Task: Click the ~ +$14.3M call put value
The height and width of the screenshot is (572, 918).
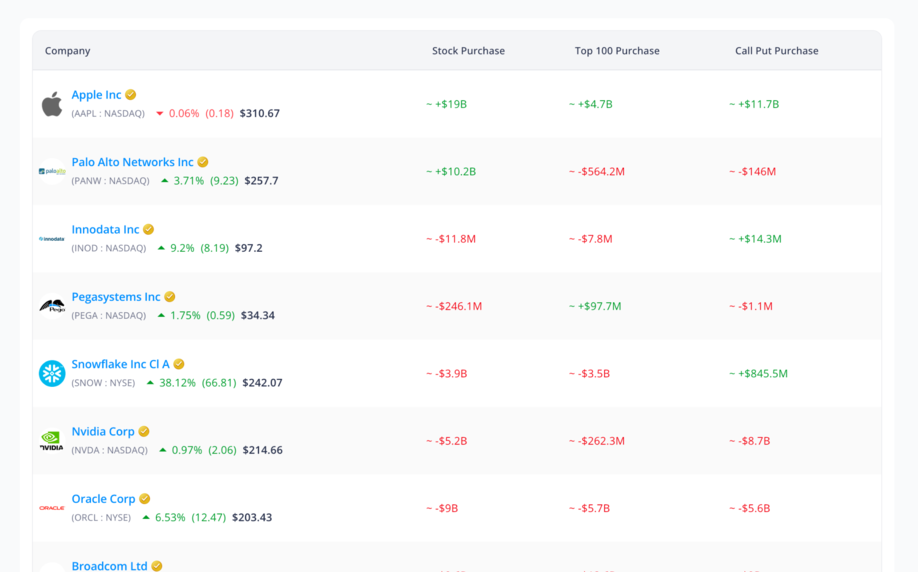Action: click(x=755, y=239)
